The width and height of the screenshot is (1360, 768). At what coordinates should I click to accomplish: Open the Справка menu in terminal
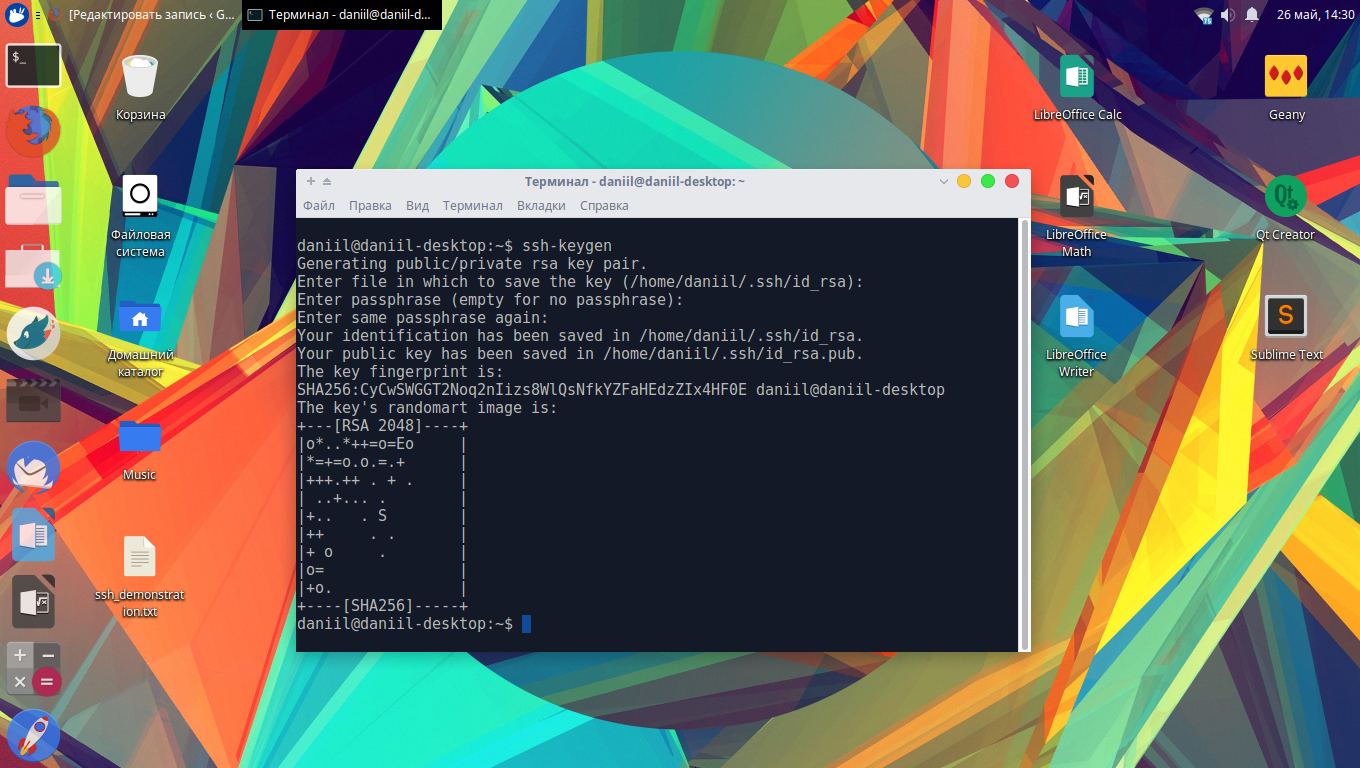(604, 205)
